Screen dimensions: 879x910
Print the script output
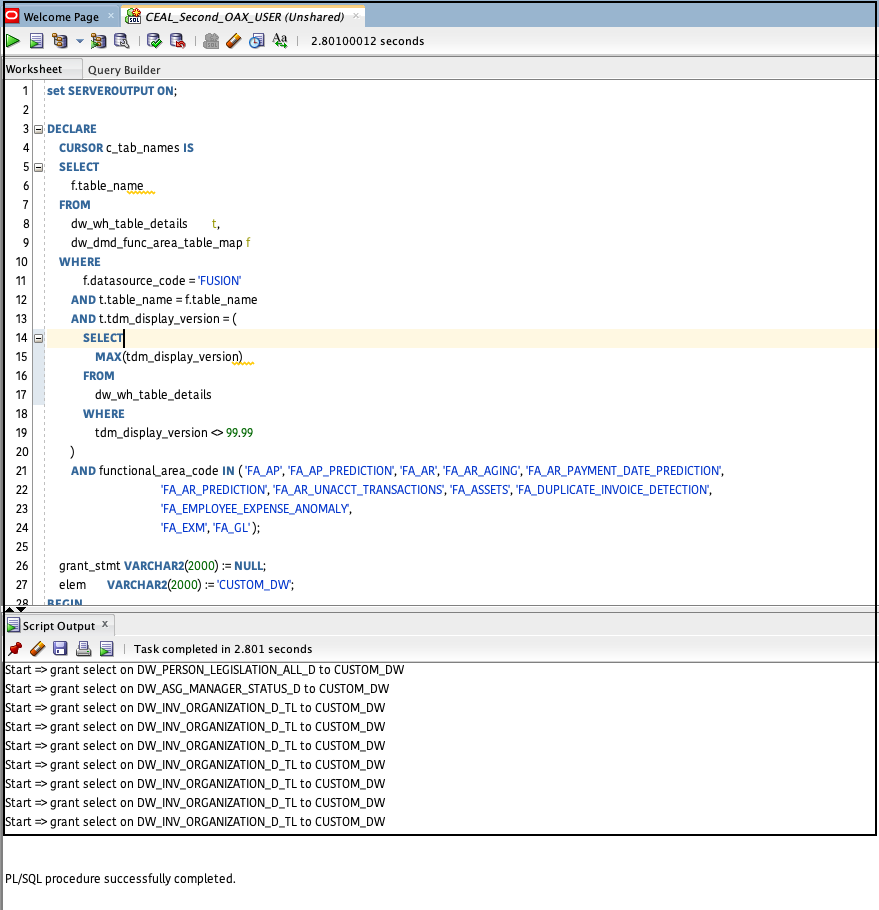click(x=84, y=649)
